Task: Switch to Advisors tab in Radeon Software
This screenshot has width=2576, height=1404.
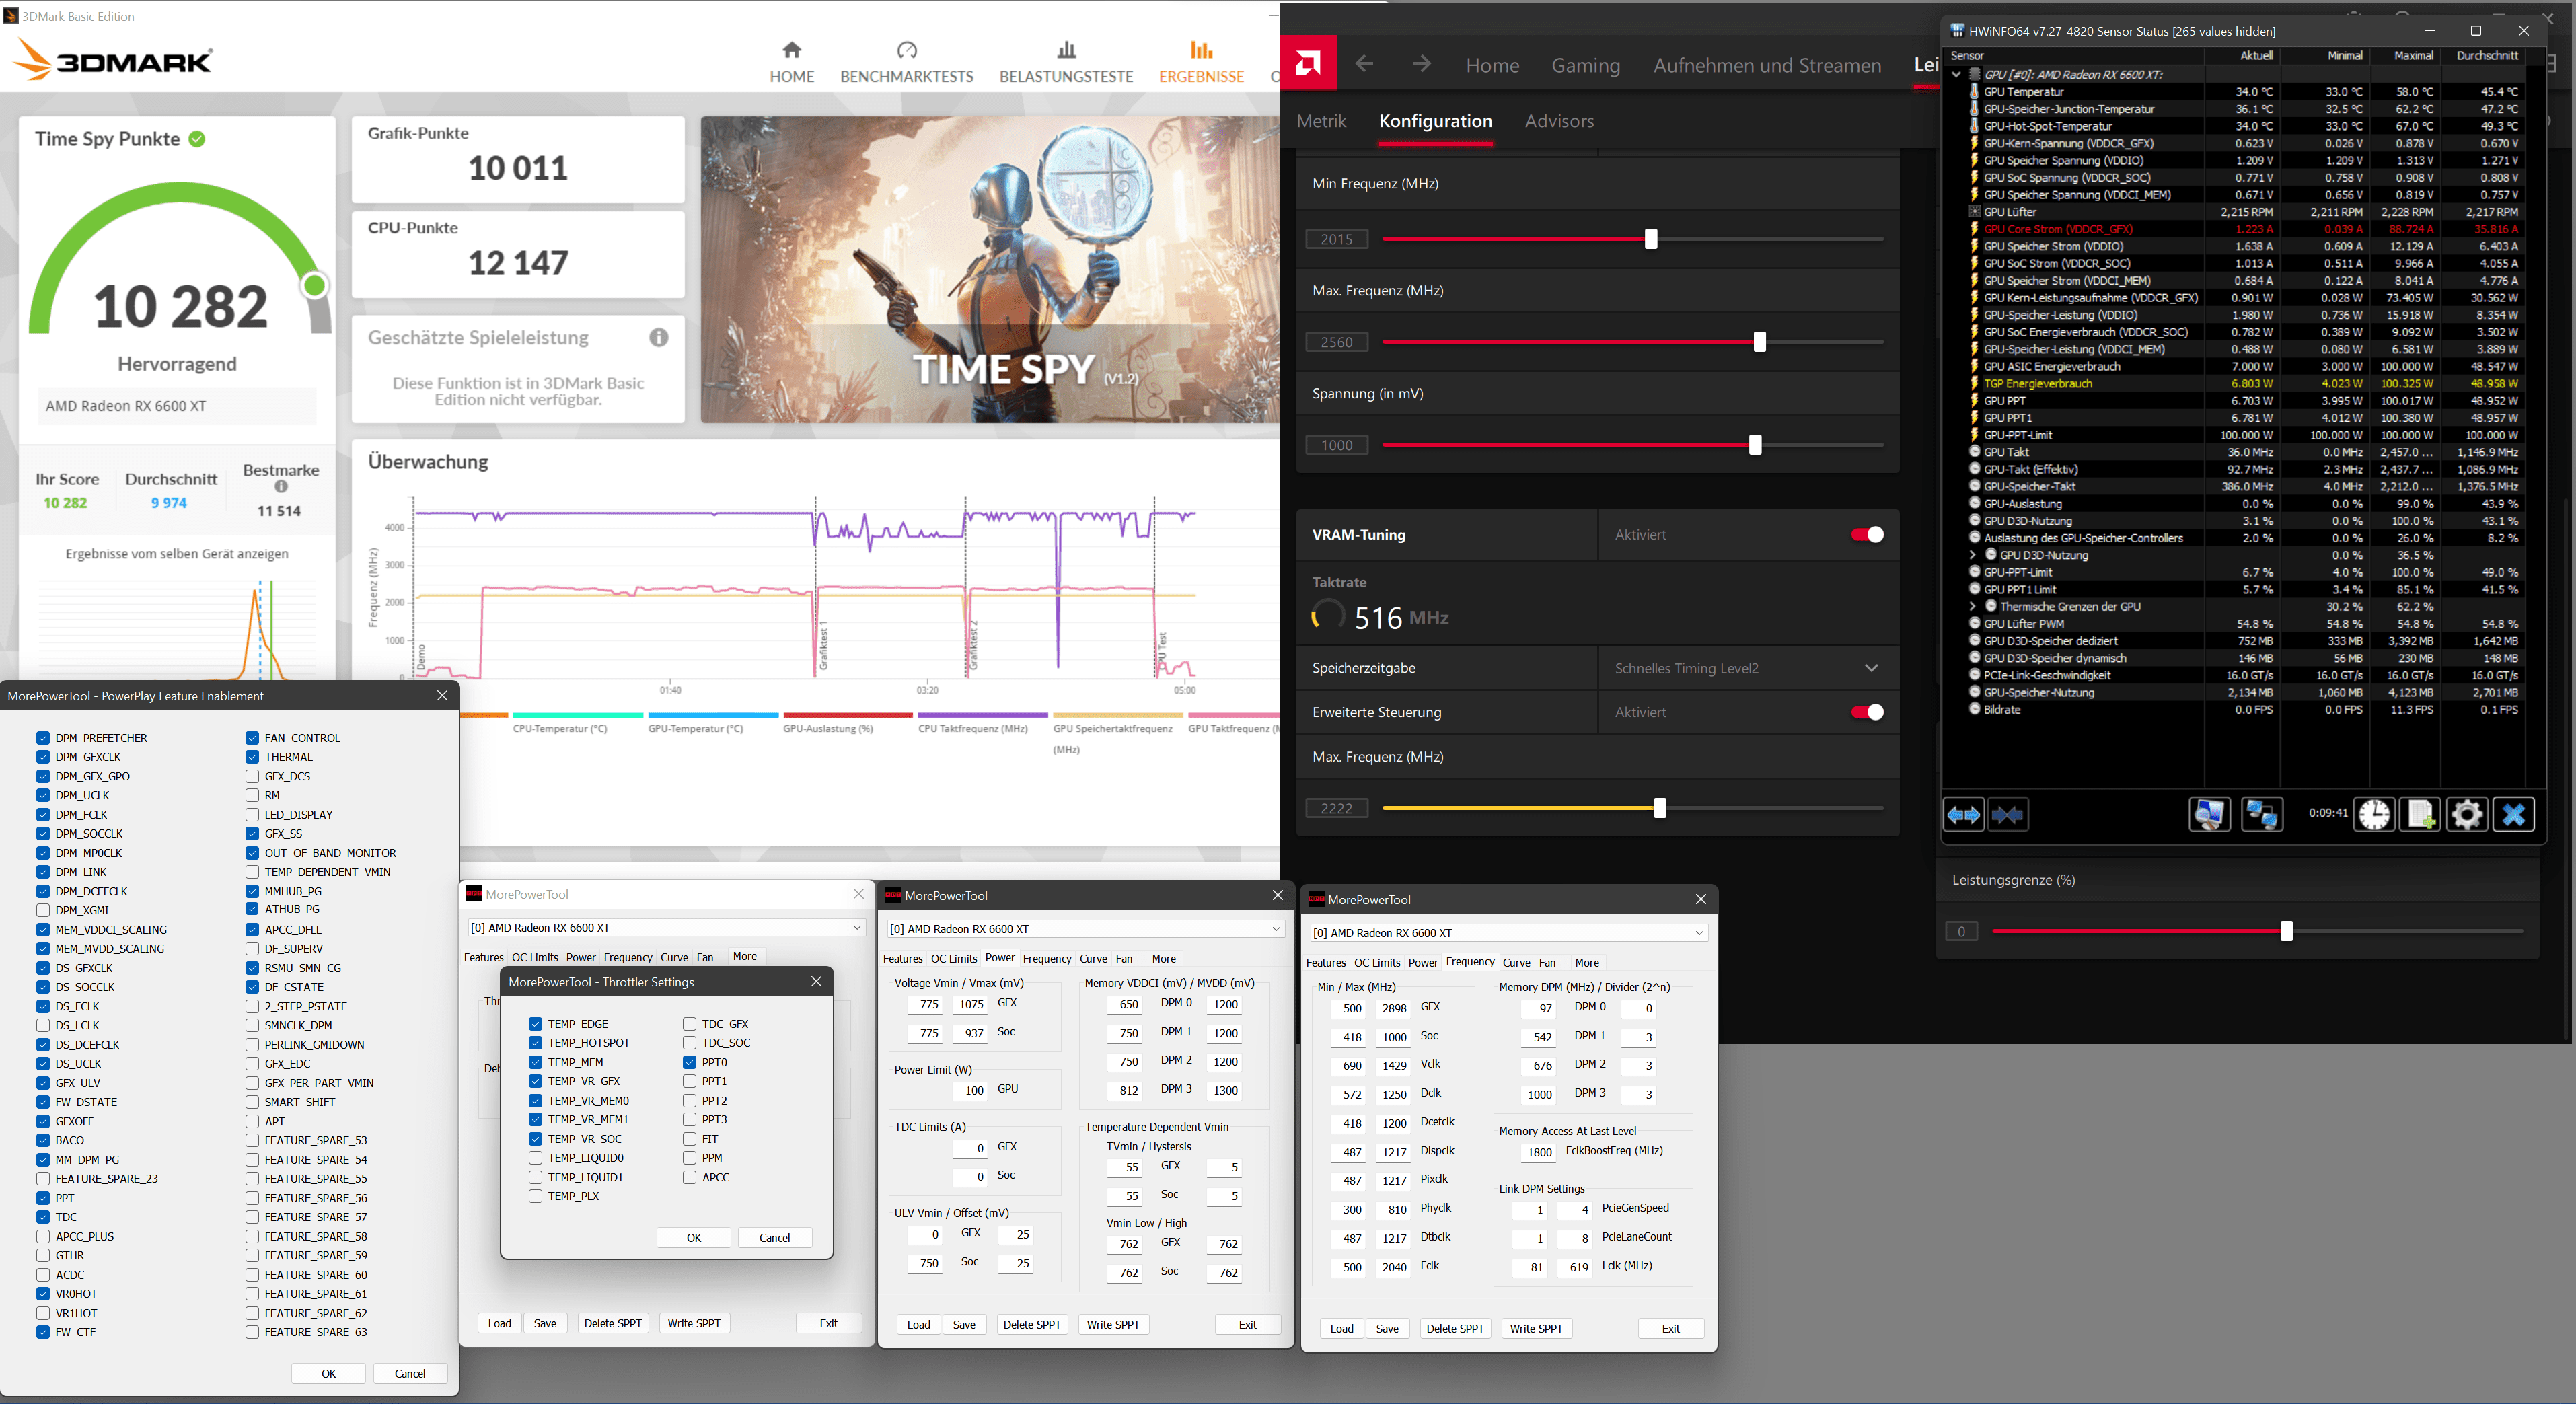Action: 1559,121
